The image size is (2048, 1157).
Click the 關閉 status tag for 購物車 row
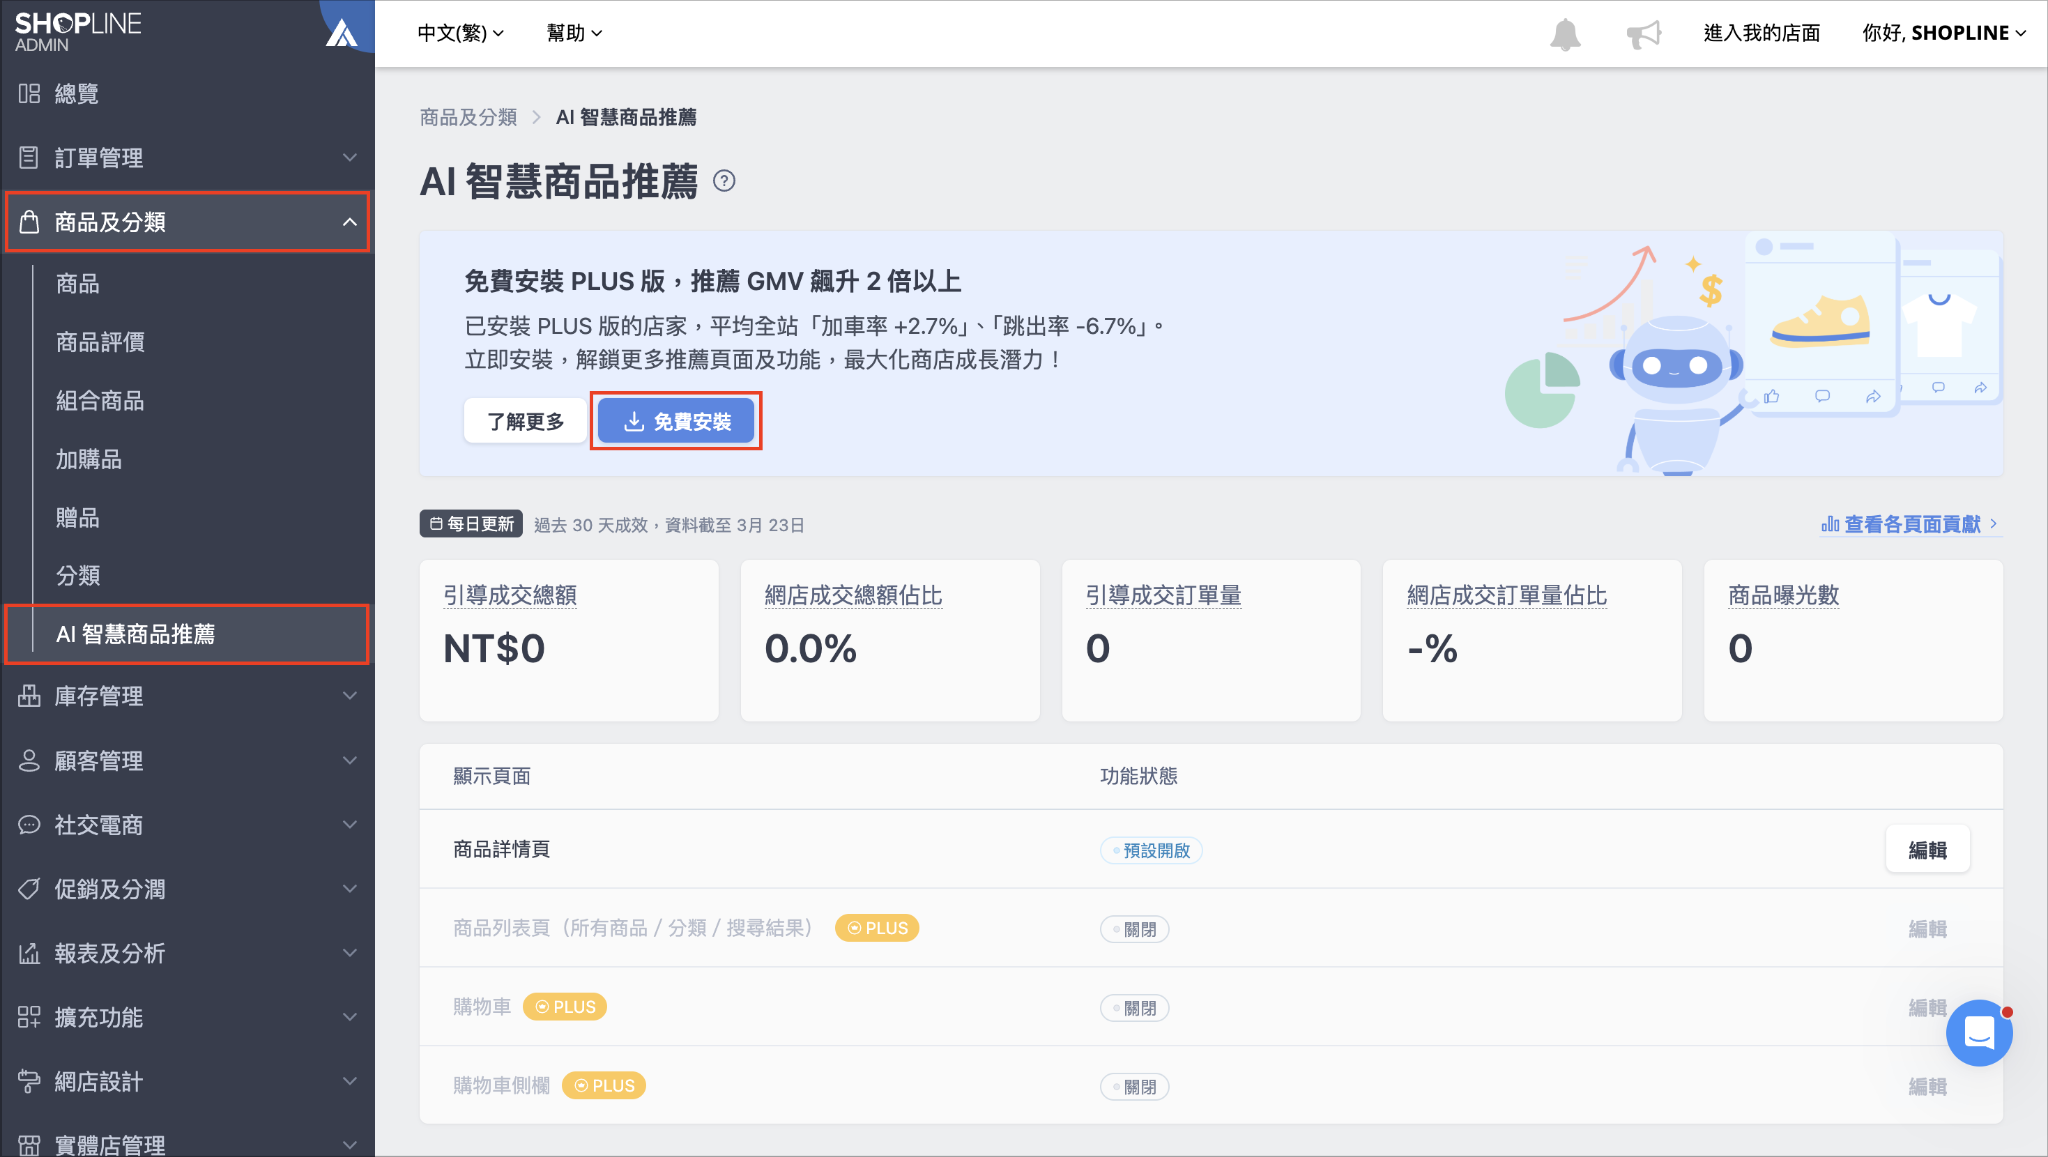point(1135,1008)
